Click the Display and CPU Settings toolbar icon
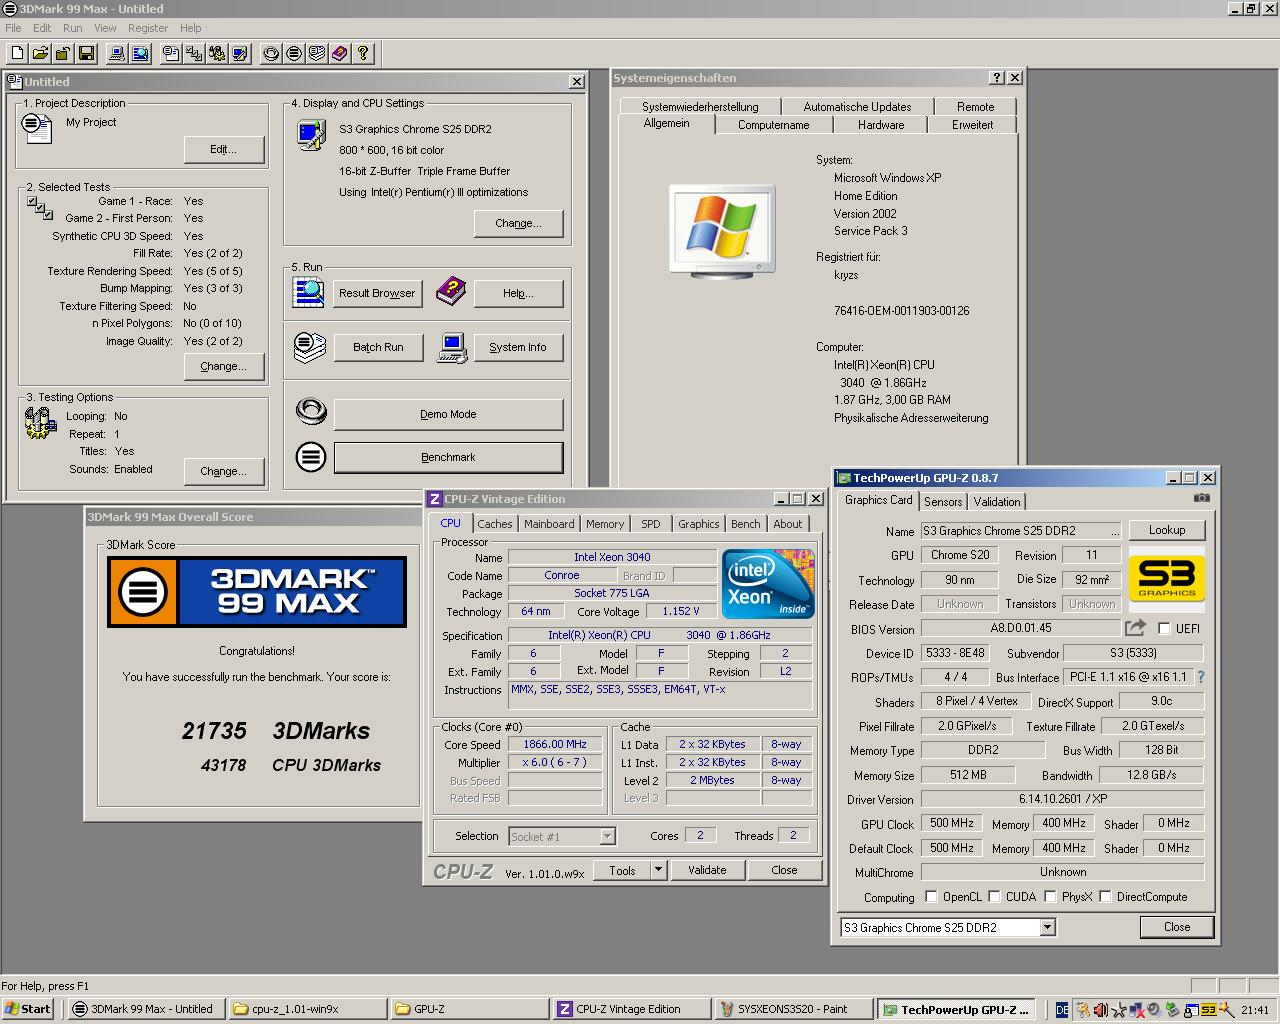Screen dimensions: 1280x1024 click(x=241, y=53)
